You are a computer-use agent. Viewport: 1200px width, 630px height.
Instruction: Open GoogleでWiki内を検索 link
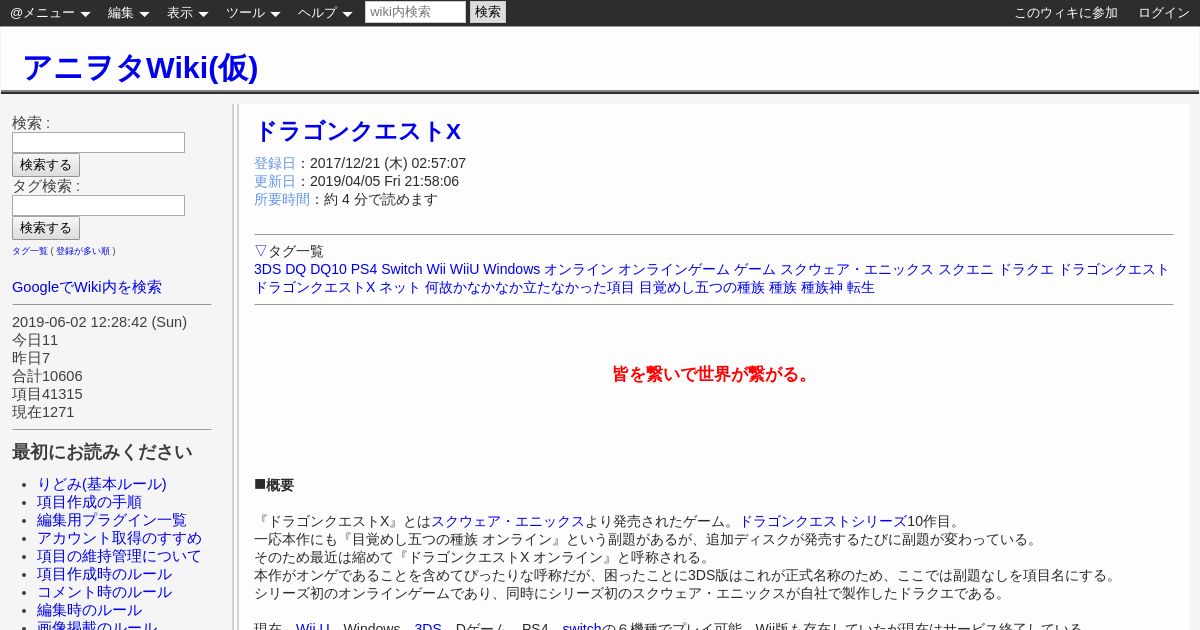click(87, 287)
